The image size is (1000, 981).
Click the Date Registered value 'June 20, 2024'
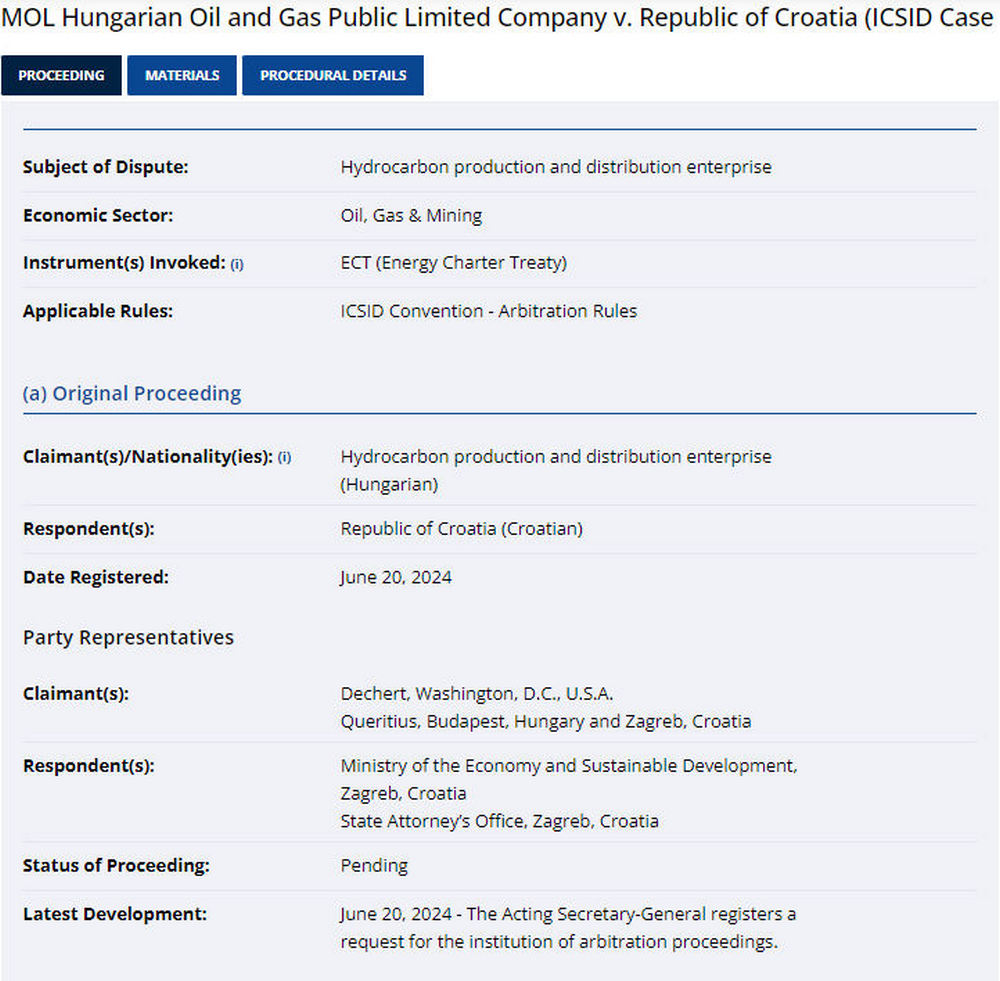pos(396,577)
